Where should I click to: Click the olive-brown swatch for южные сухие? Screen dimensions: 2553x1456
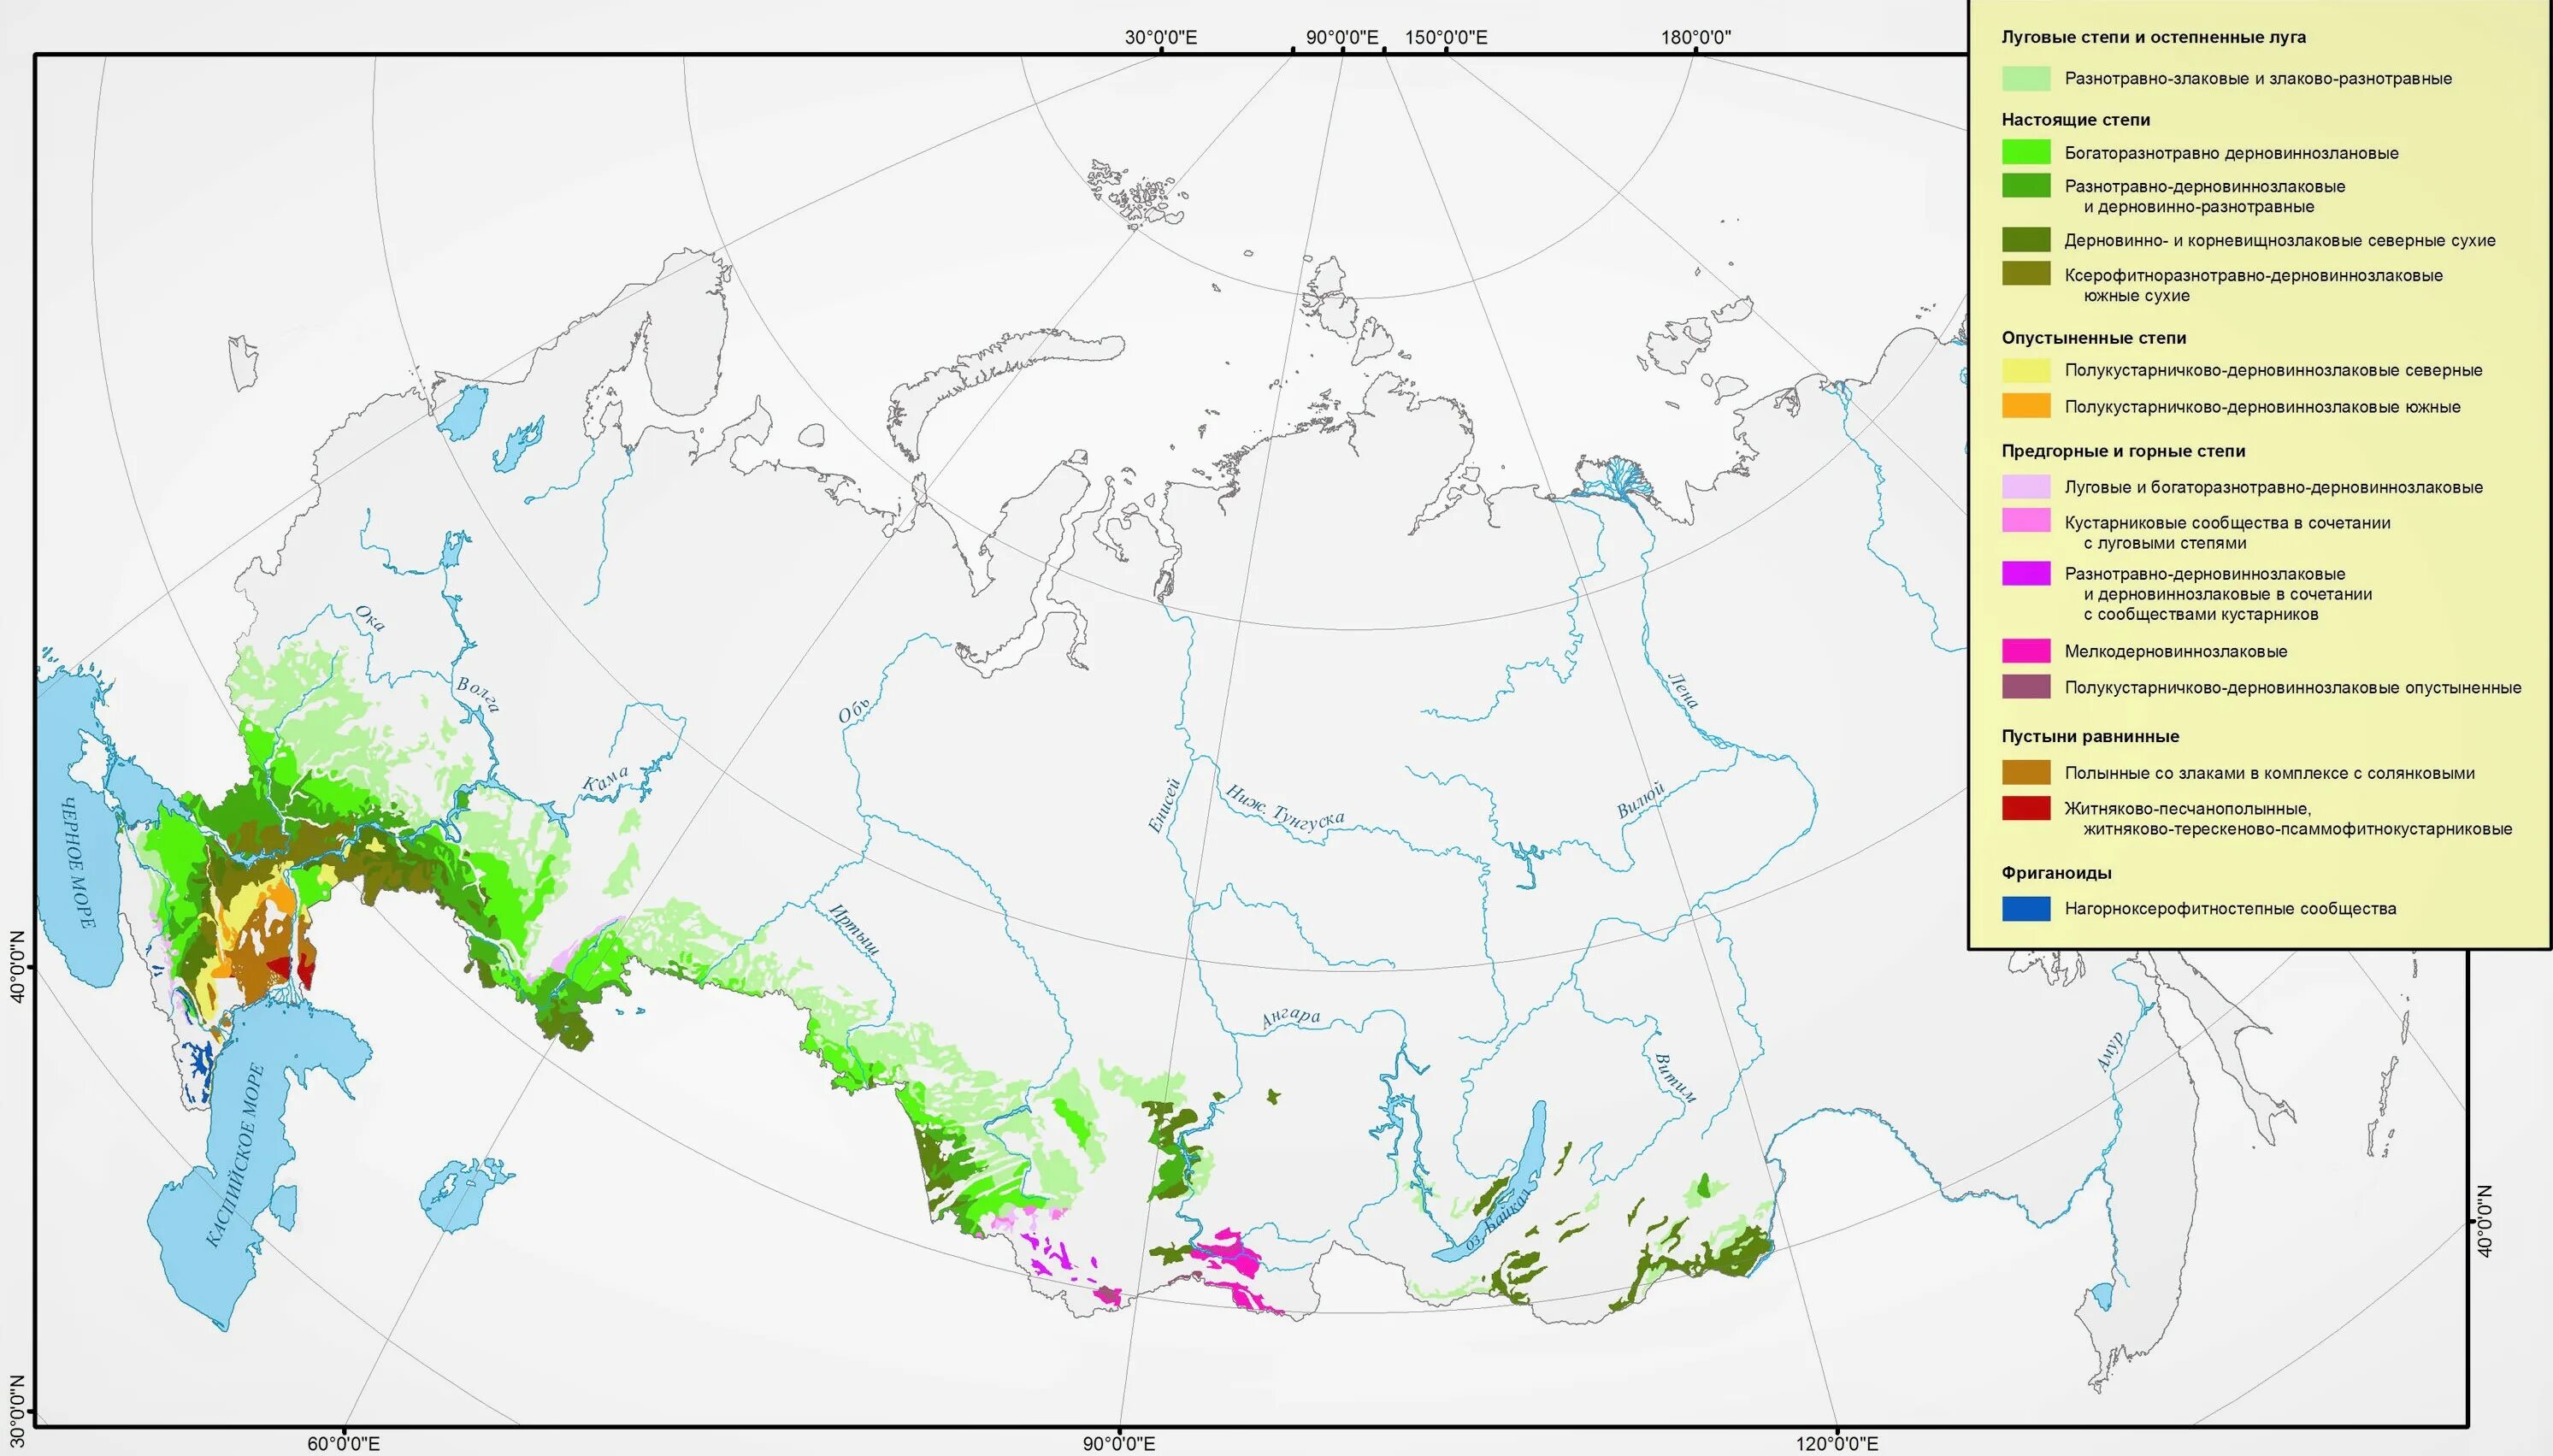click(x=2026, y=274)
